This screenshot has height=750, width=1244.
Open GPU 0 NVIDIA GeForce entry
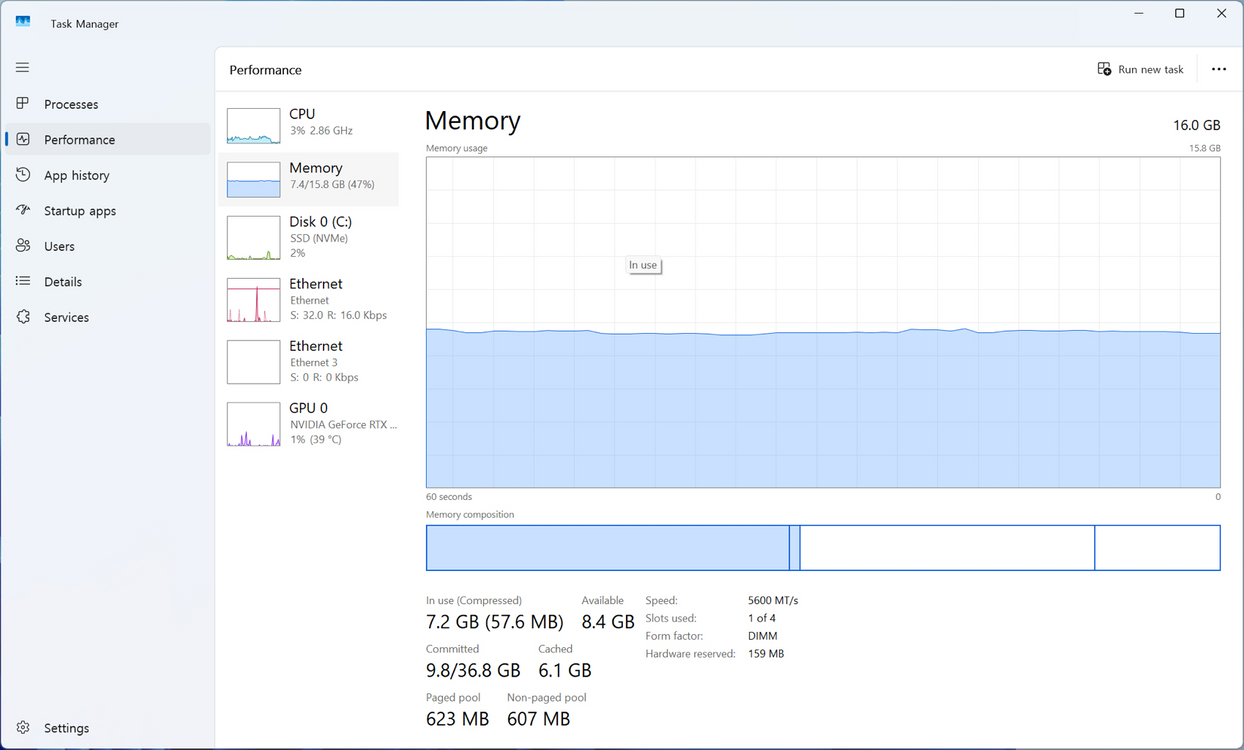308,424
